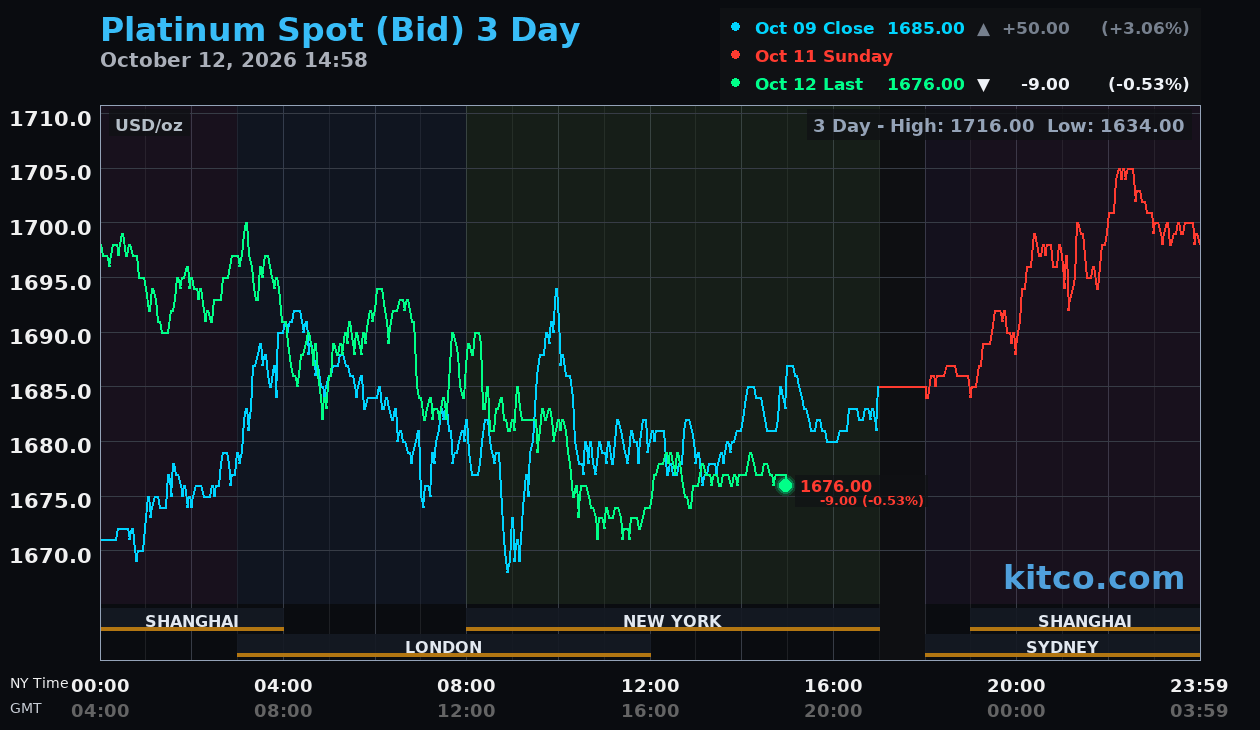Click the 1700.0 price axis label
This screenshot has height=730, width=1260.
(51, 228)
